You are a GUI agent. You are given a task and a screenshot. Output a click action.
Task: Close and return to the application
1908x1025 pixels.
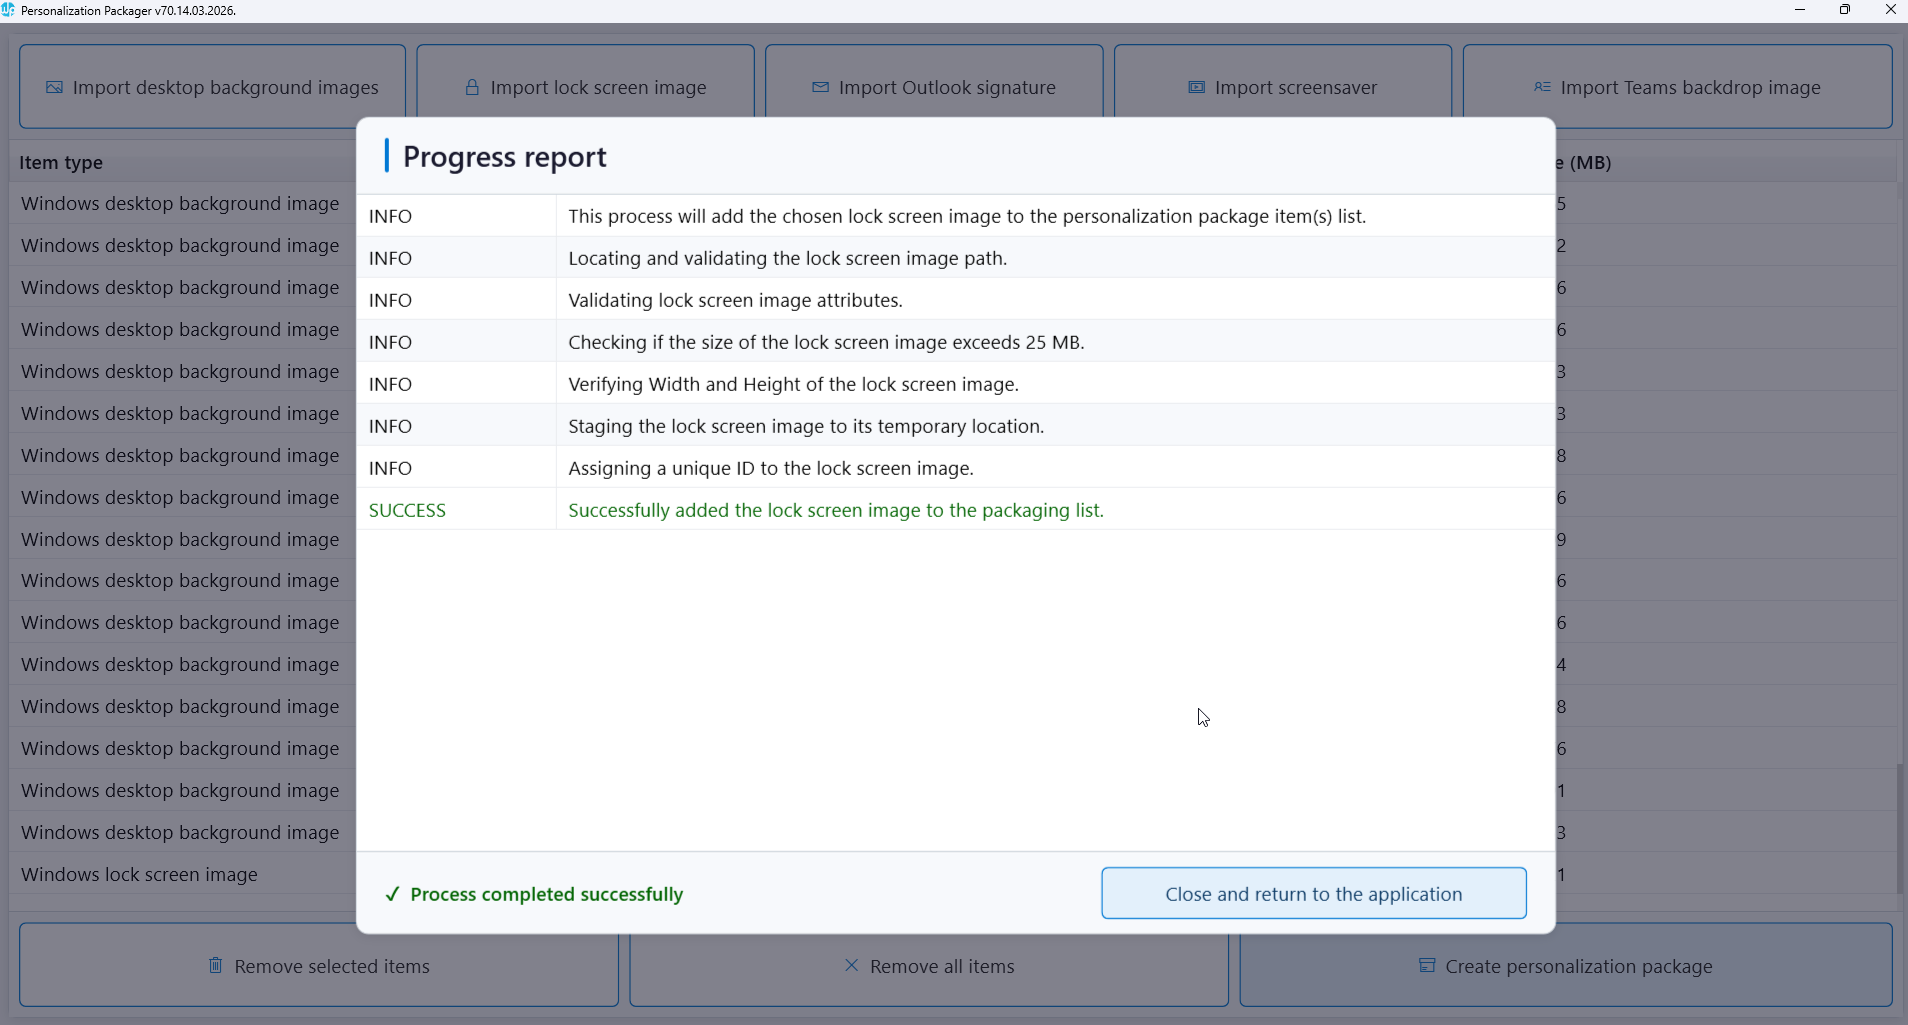click(1313, 894)
